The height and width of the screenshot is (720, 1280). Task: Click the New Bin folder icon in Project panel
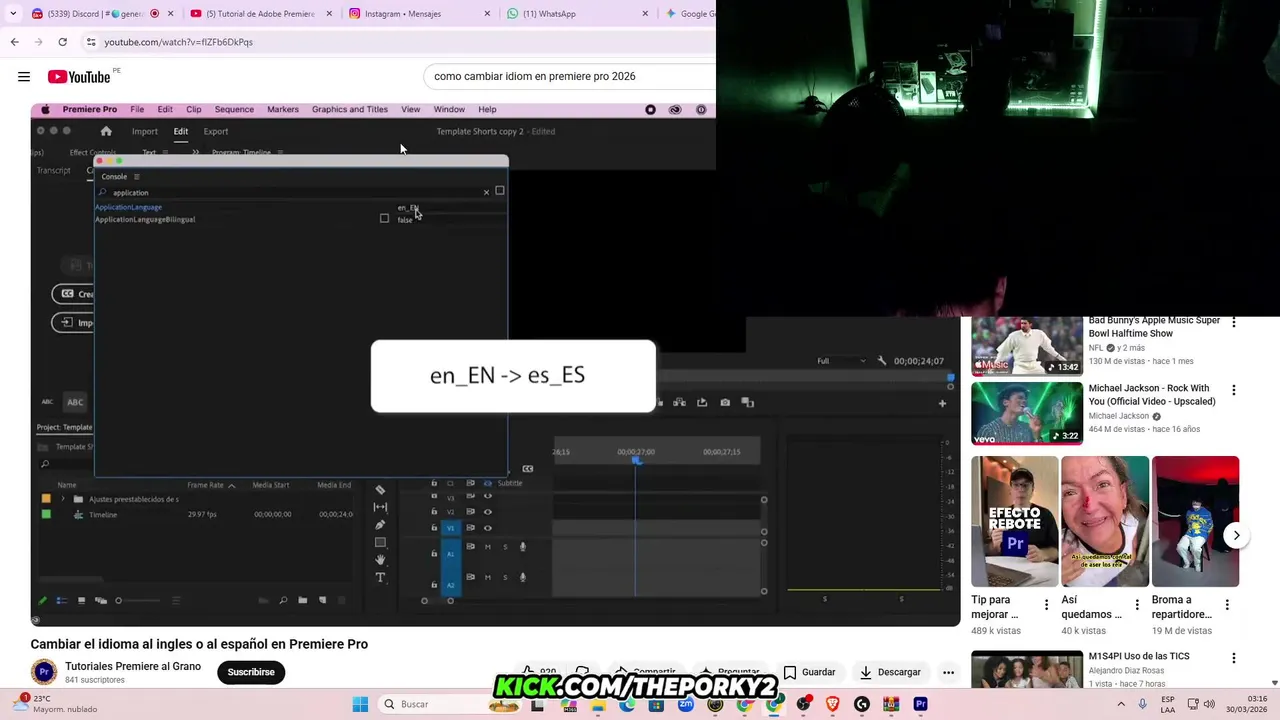(302, 600)
